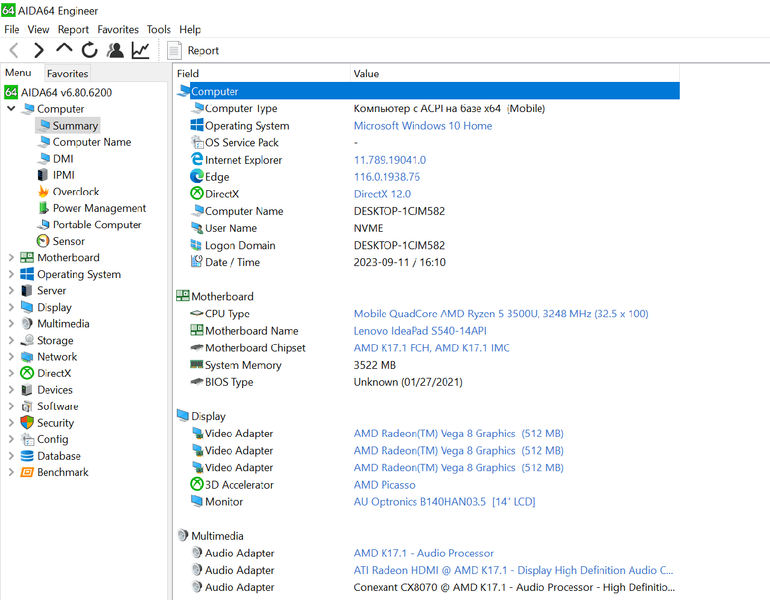
Task: Open the AMD Picasso link
Action: (x=385, y=485)
